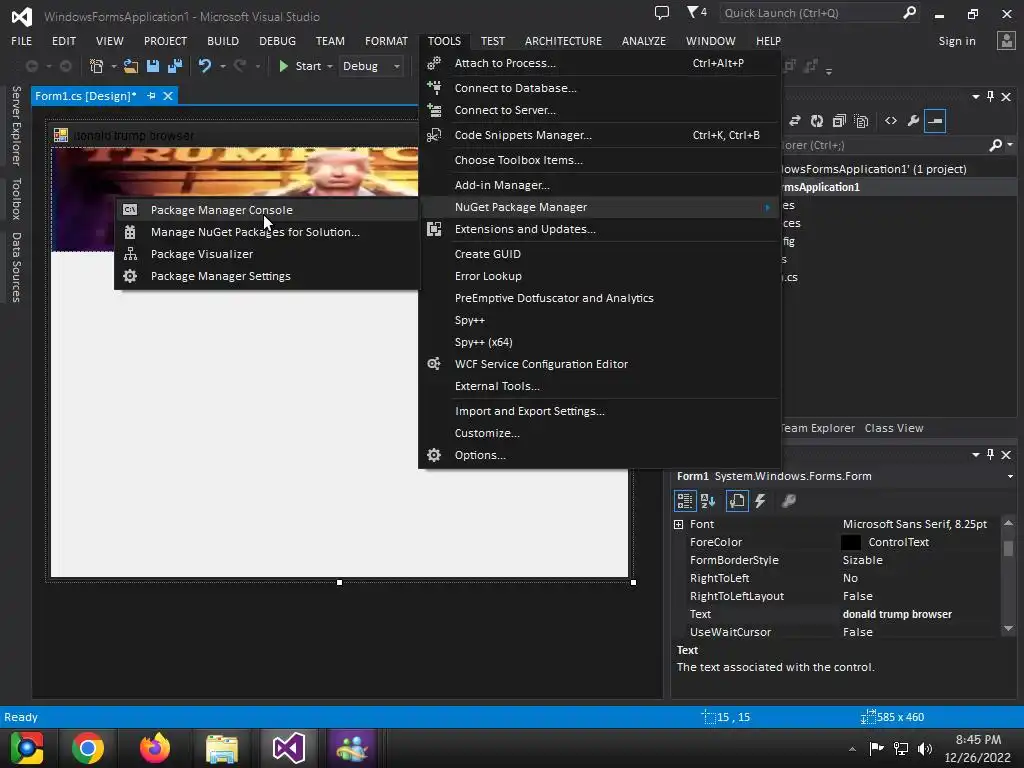Open the New Project dropdown arrow
The width and height of the screenshot is (1024, 768).
tap(114, 67)
